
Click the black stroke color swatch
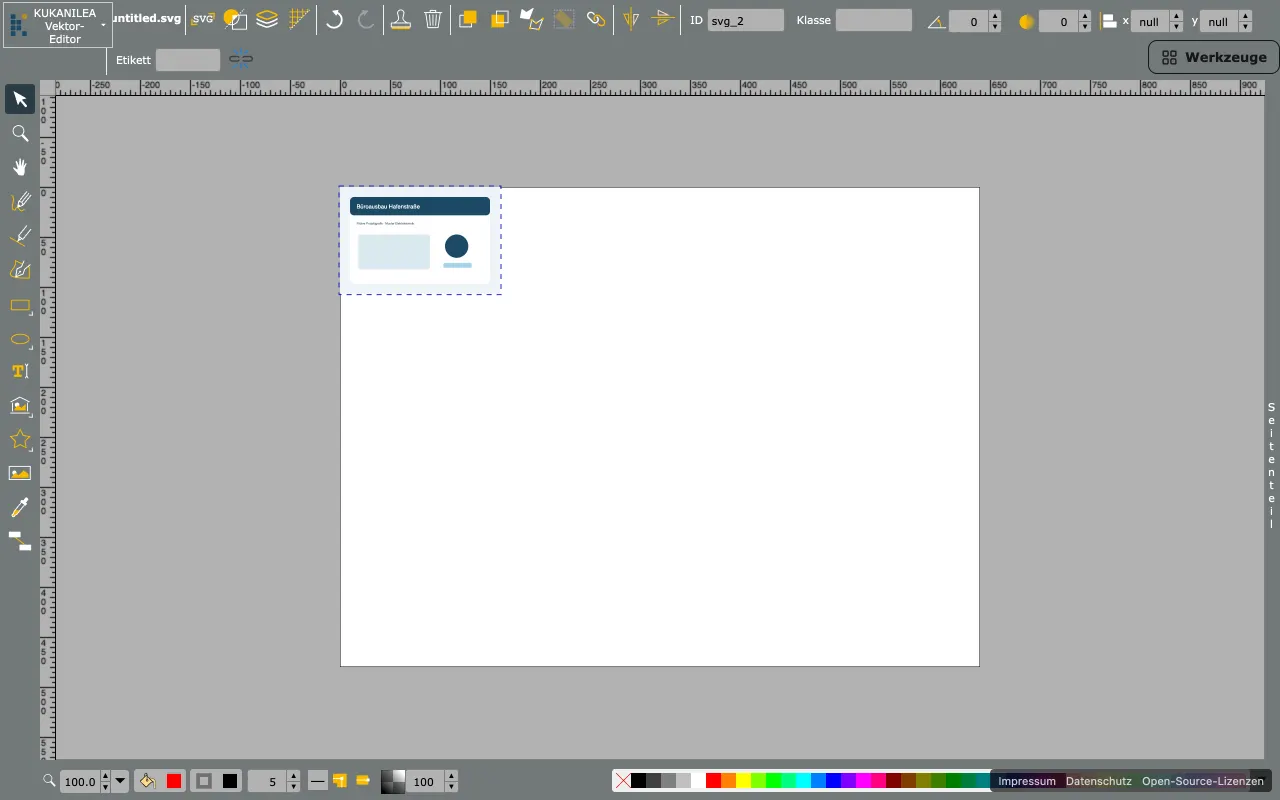pos(230,781)
